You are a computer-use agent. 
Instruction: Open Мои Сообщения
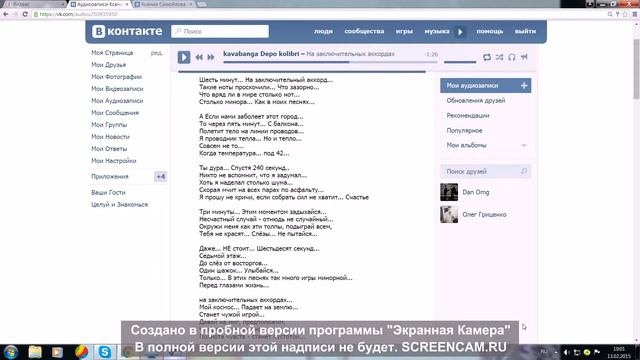click(x=115, y=113)
